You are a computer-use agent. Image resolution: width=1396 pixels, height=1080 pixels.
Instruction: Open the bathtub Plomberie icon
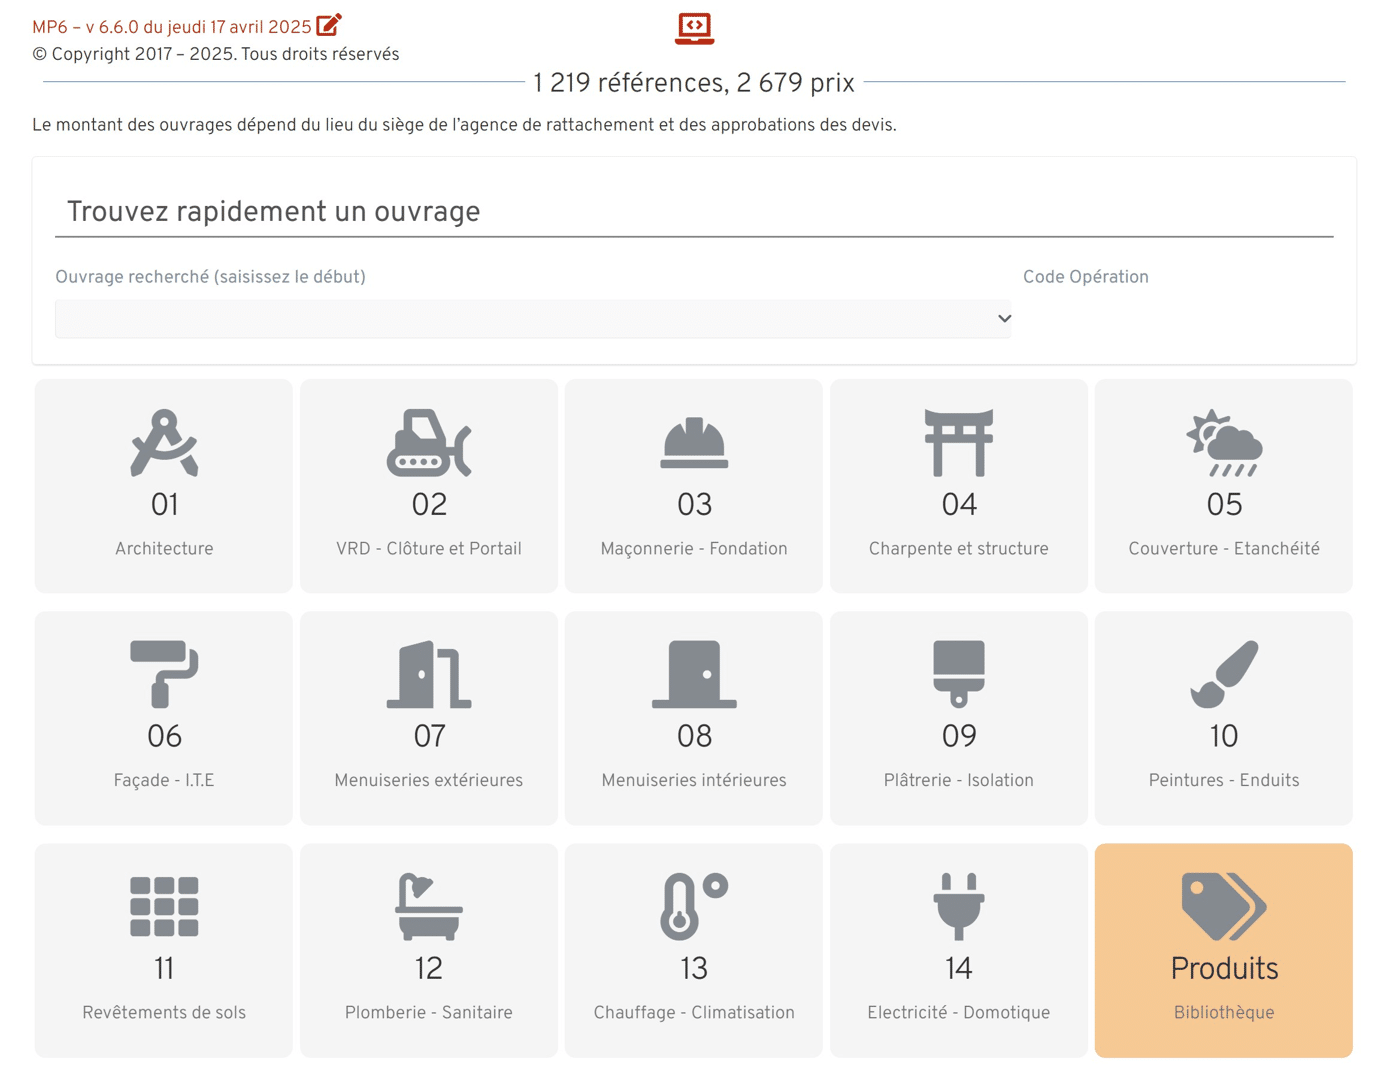tap(428, 906)
